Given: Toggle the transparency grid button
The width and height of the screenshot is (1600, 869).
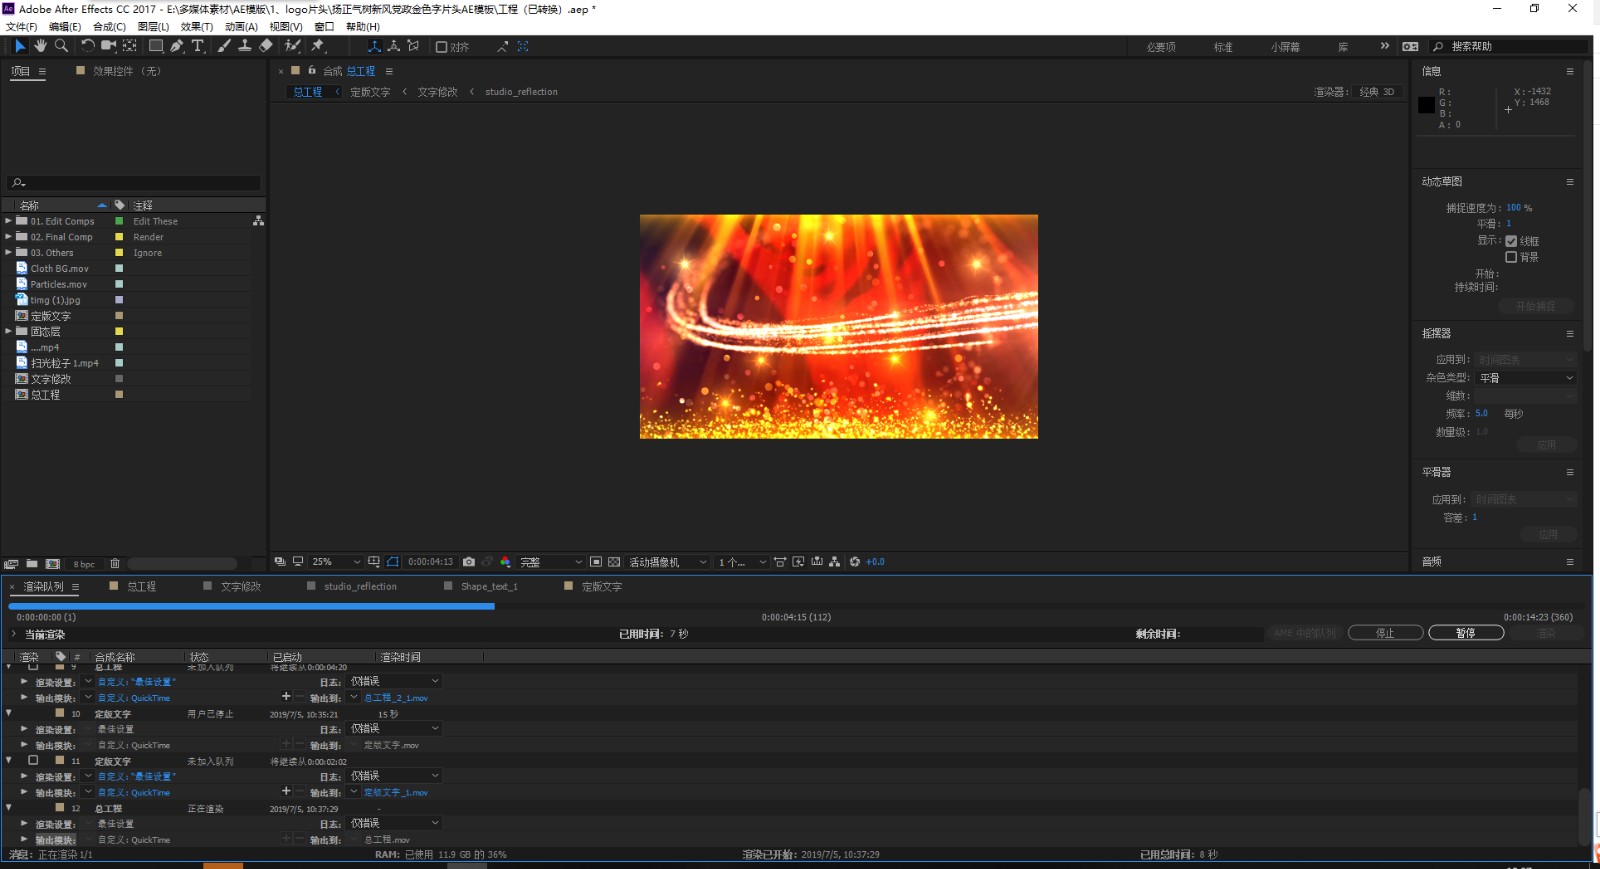Looking at the screenshot, I should (614, 562).
